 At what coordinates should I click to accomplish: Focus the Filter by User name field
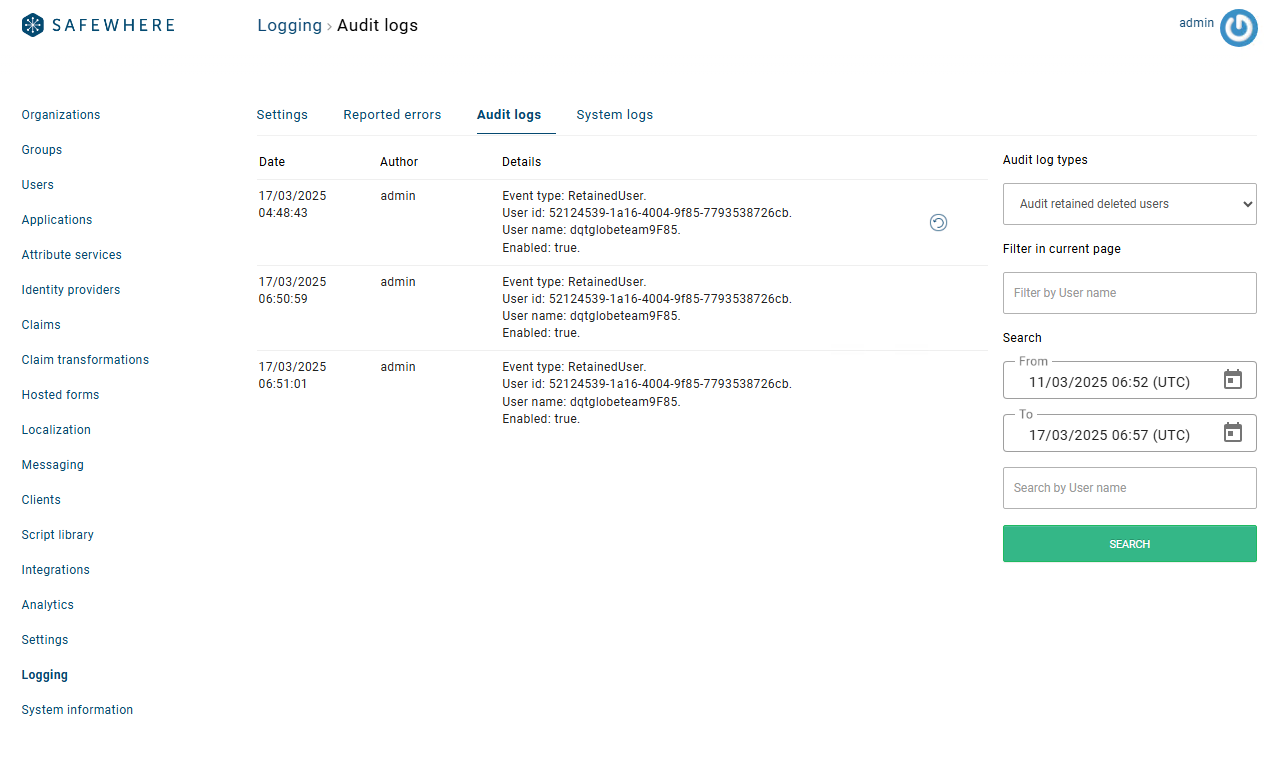pos(1130,293)
